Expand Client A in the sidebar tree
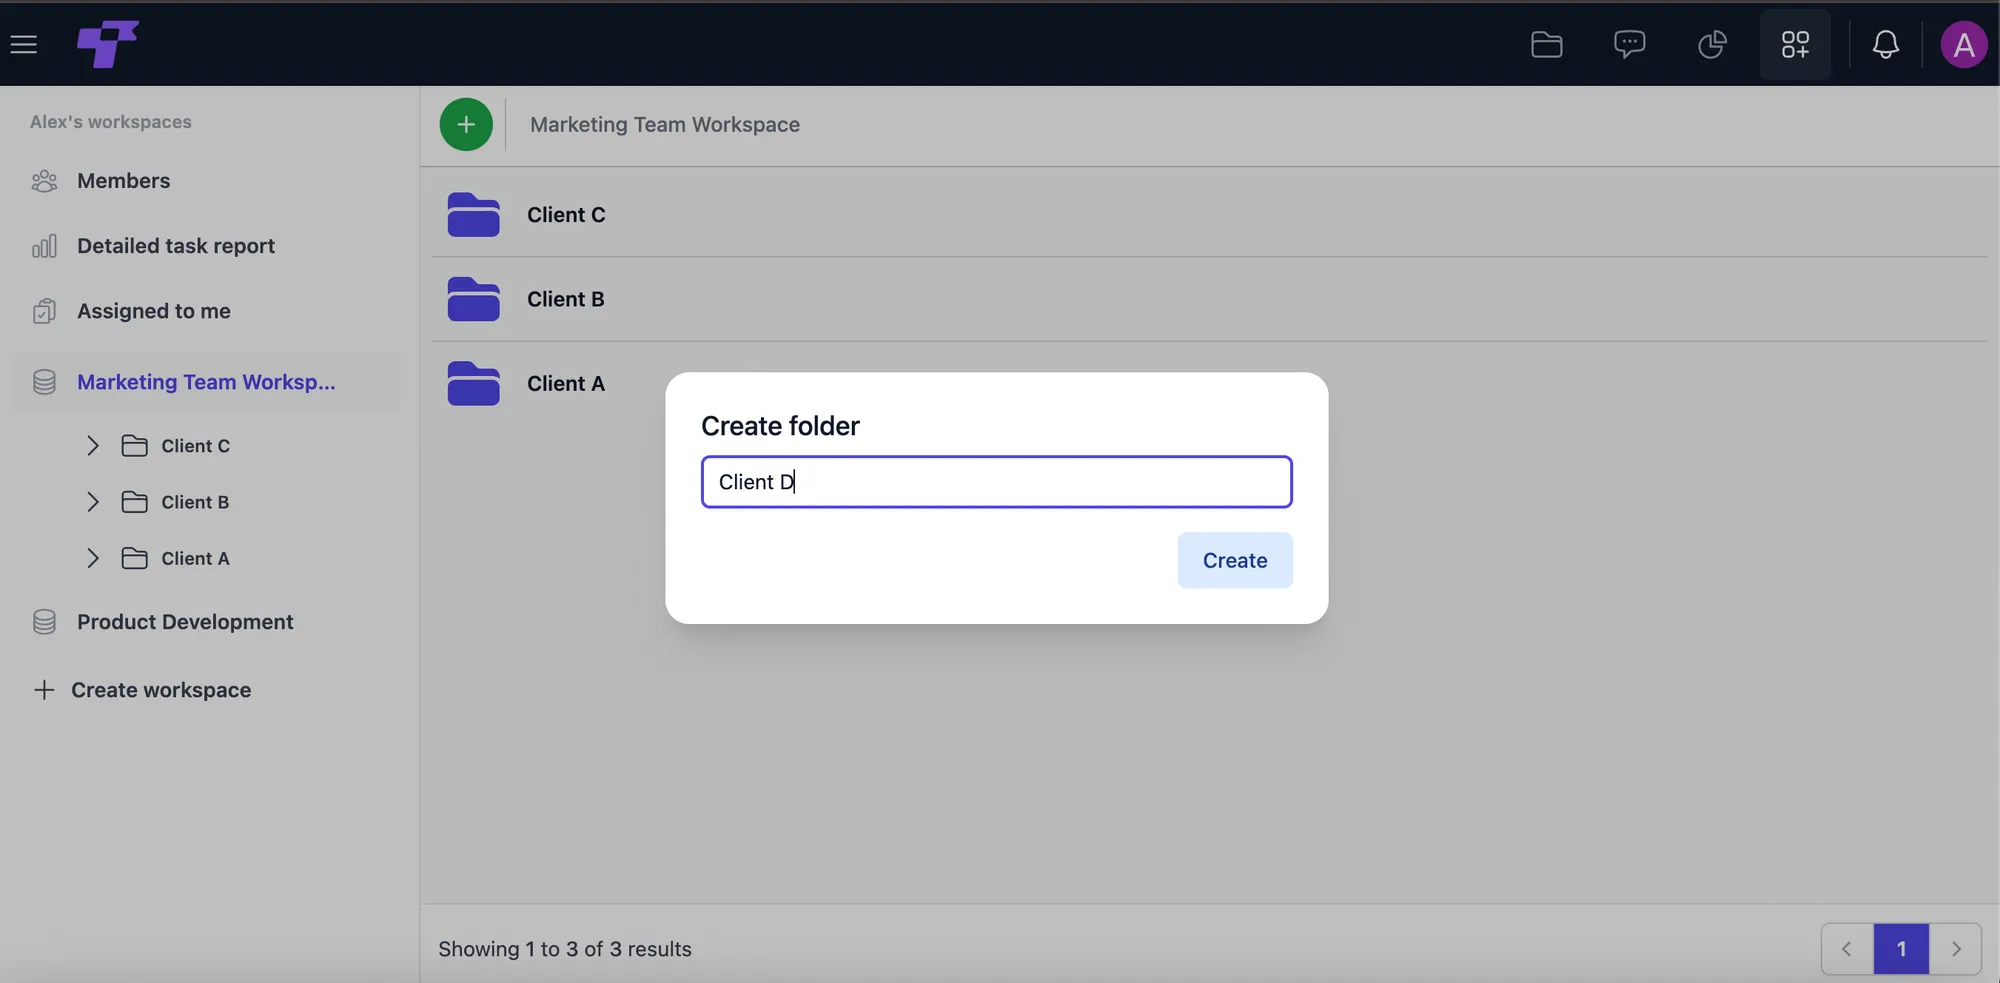The width and height of the screenshot is (2000, 983). coord(93,558)
